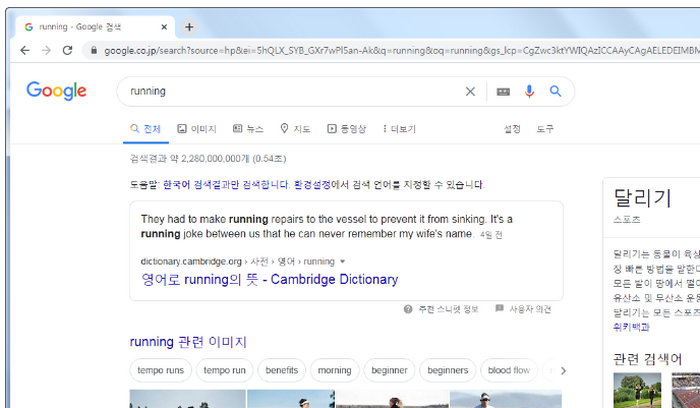Switch to the 지도 (Maps) tab

tap(295, 129)
